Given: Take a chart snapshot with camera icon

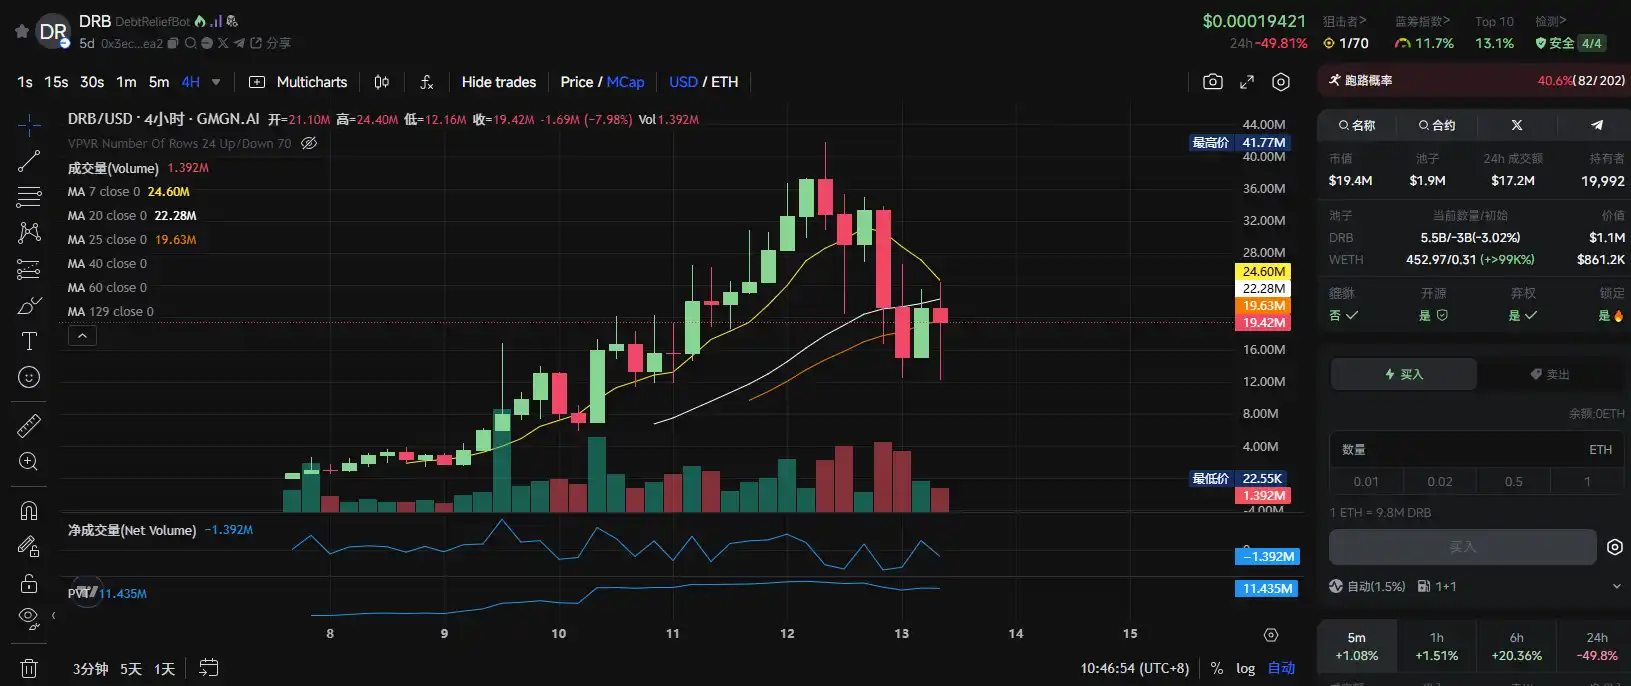Looking at the screenshot, I should [x=1212, y=82].
